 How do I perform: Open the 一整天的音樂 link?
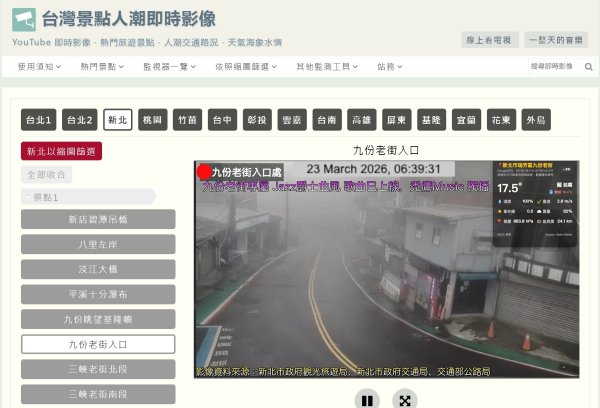pos(556,40)
